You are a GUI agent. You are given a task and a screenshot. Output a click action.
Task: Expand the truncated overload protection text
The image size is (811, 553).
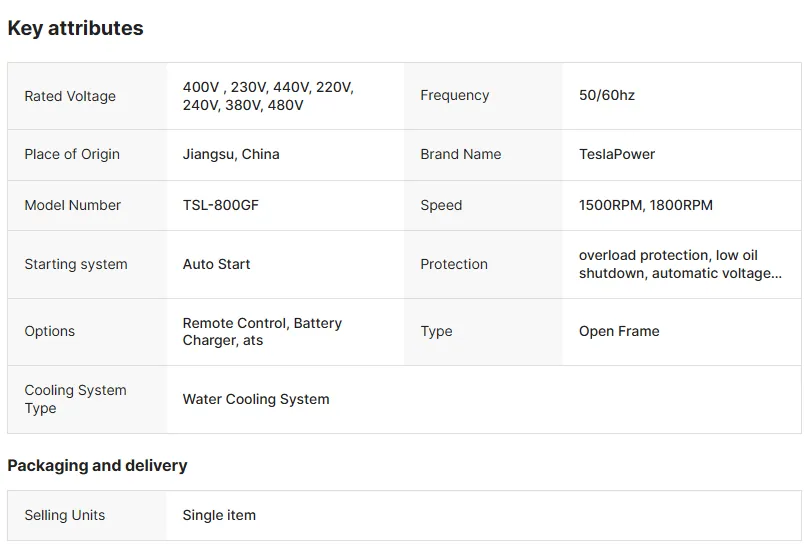click(x=680, y=264)
